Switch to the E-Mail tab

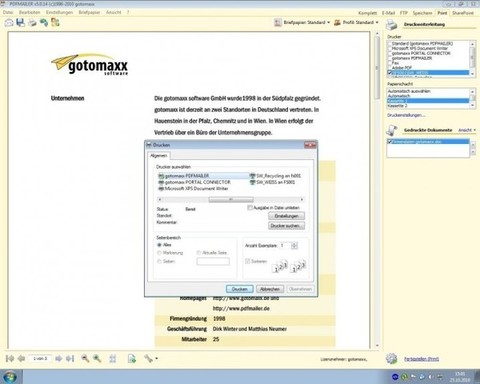tap(388, 13)
